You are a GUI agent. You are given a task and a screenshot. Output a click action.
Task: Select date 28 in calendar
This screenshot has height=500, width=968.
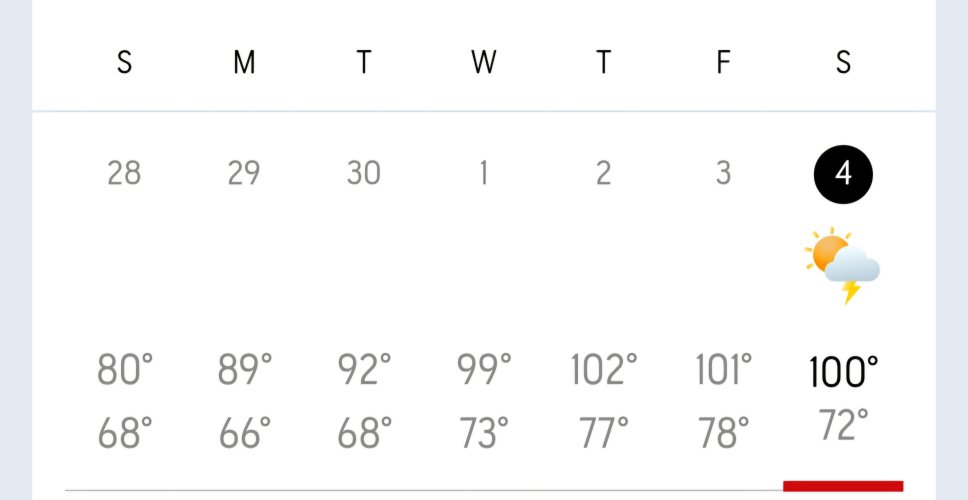124,173
